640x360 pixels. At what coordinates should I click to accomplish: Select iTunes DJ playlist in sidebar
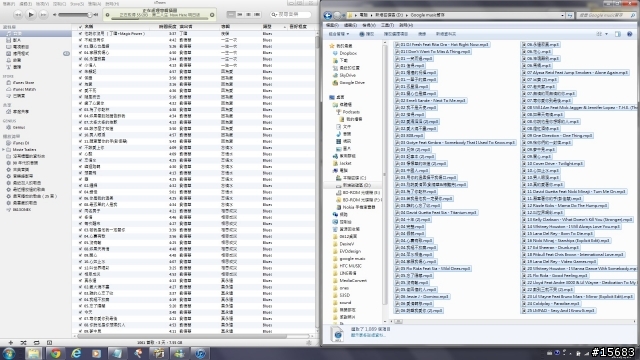21,143
